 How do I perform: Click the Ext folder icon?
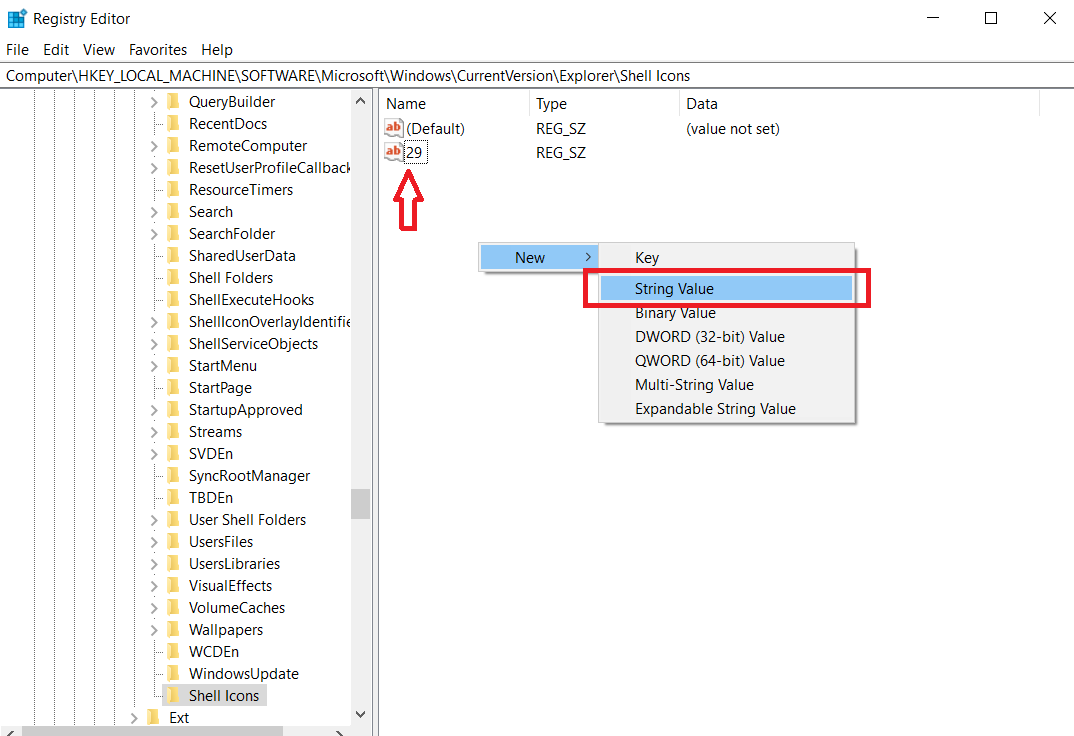(153, 717)
